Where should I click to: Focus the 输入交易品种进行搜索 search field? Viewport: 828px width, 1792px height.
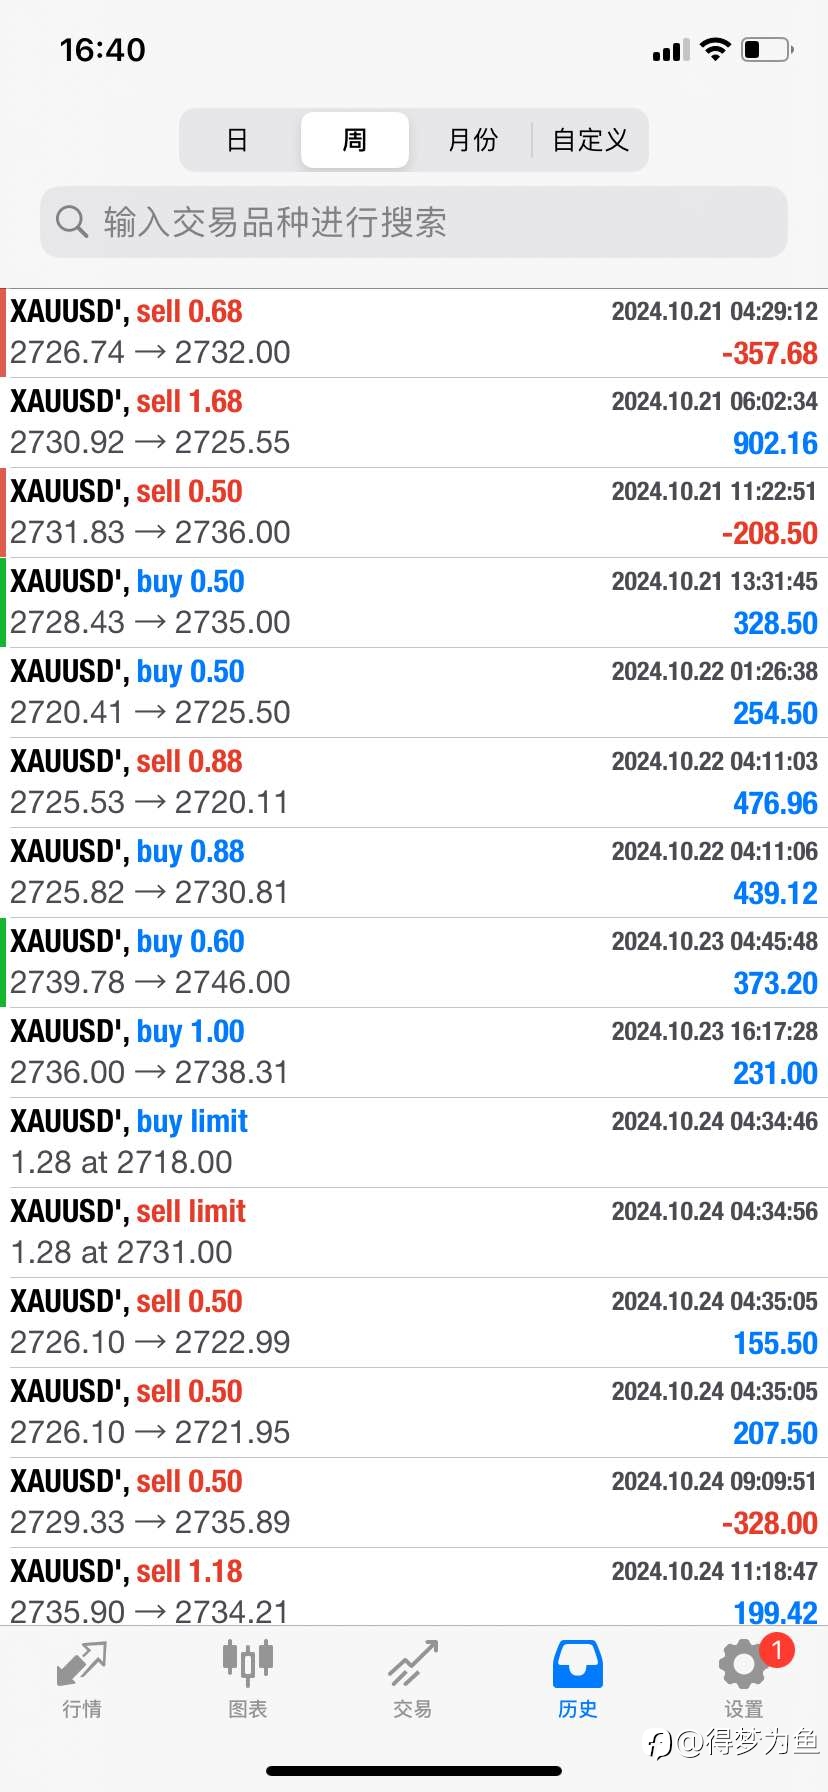414,222
